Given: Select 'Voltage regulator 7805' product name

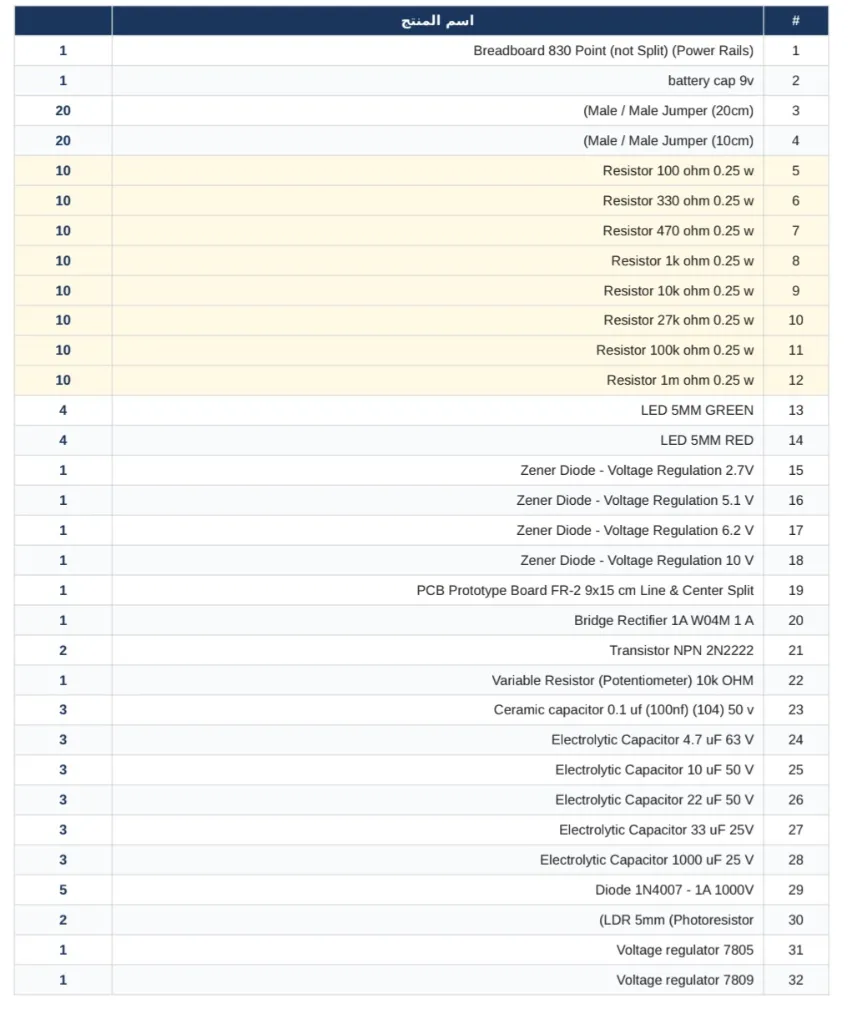Looking at the screenshot, I should click(x=685, y=951).
